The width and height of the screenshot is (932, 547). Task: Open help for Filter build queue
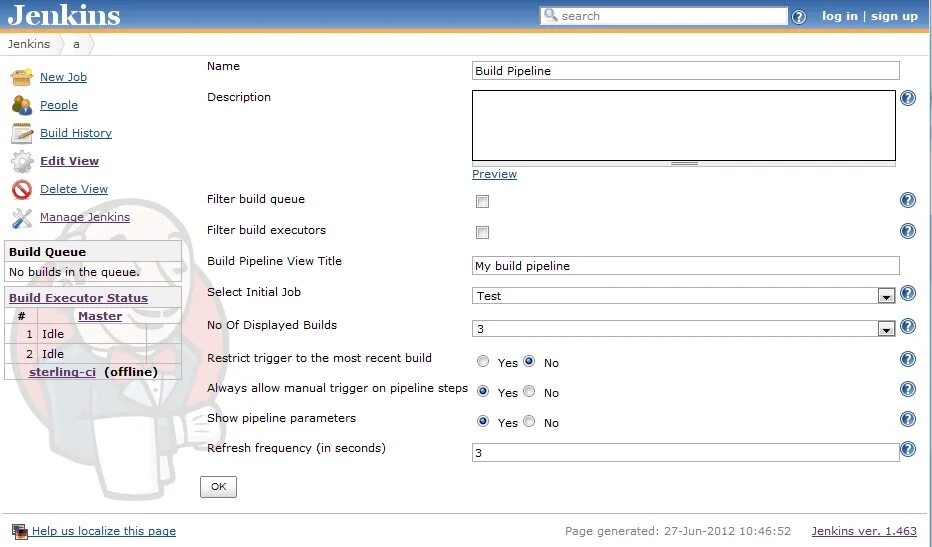click(908, 200)
